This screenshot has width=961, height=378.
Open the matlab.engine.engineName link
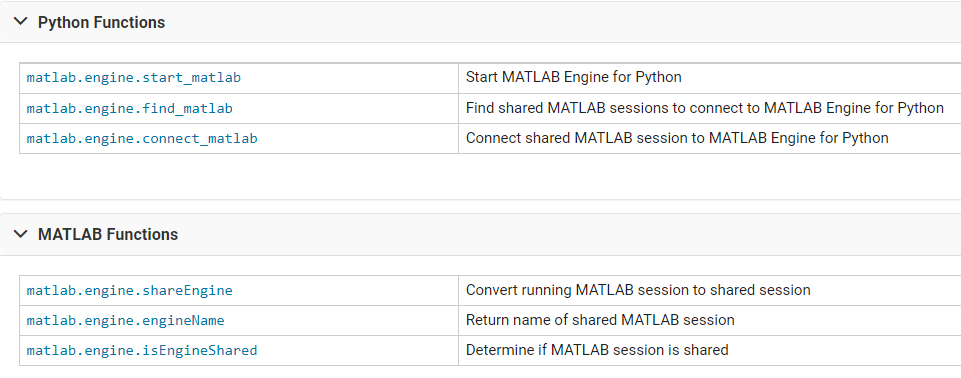coord(125,320)
